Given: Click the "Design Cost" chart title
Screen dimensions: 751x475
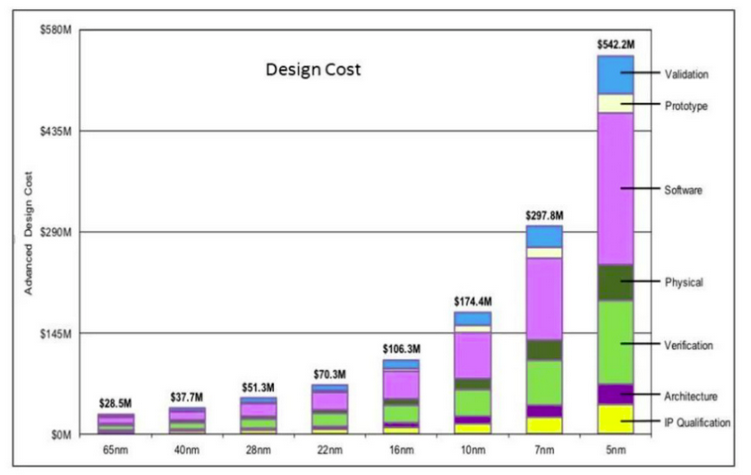Looking at the screenshot, I should coord(313,71).
